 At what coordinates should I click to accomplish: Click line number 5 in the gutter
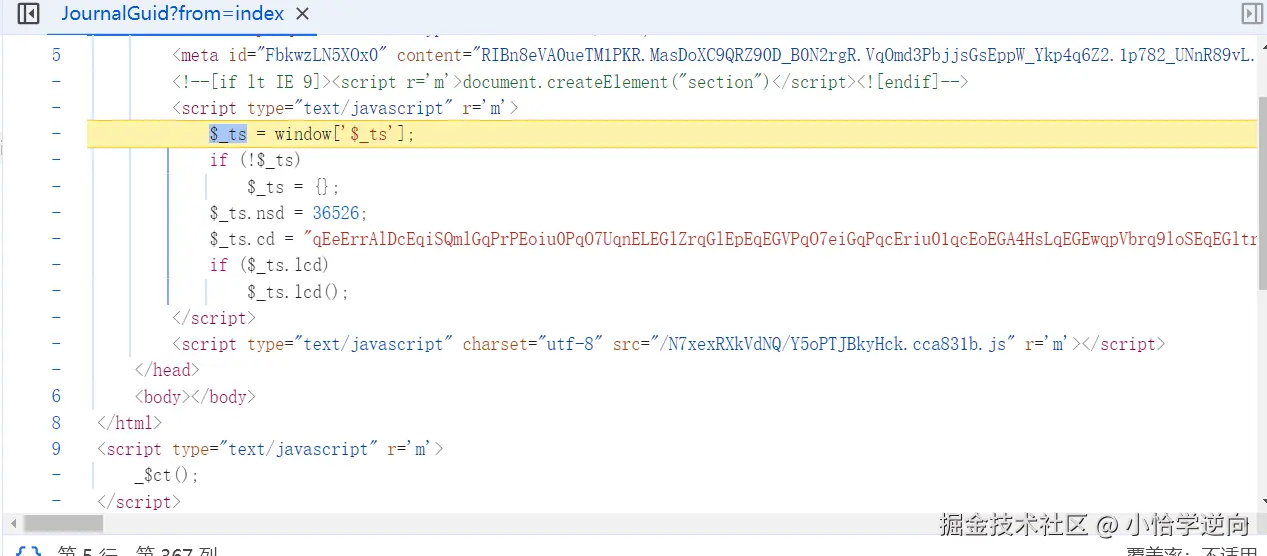[56, 56]
